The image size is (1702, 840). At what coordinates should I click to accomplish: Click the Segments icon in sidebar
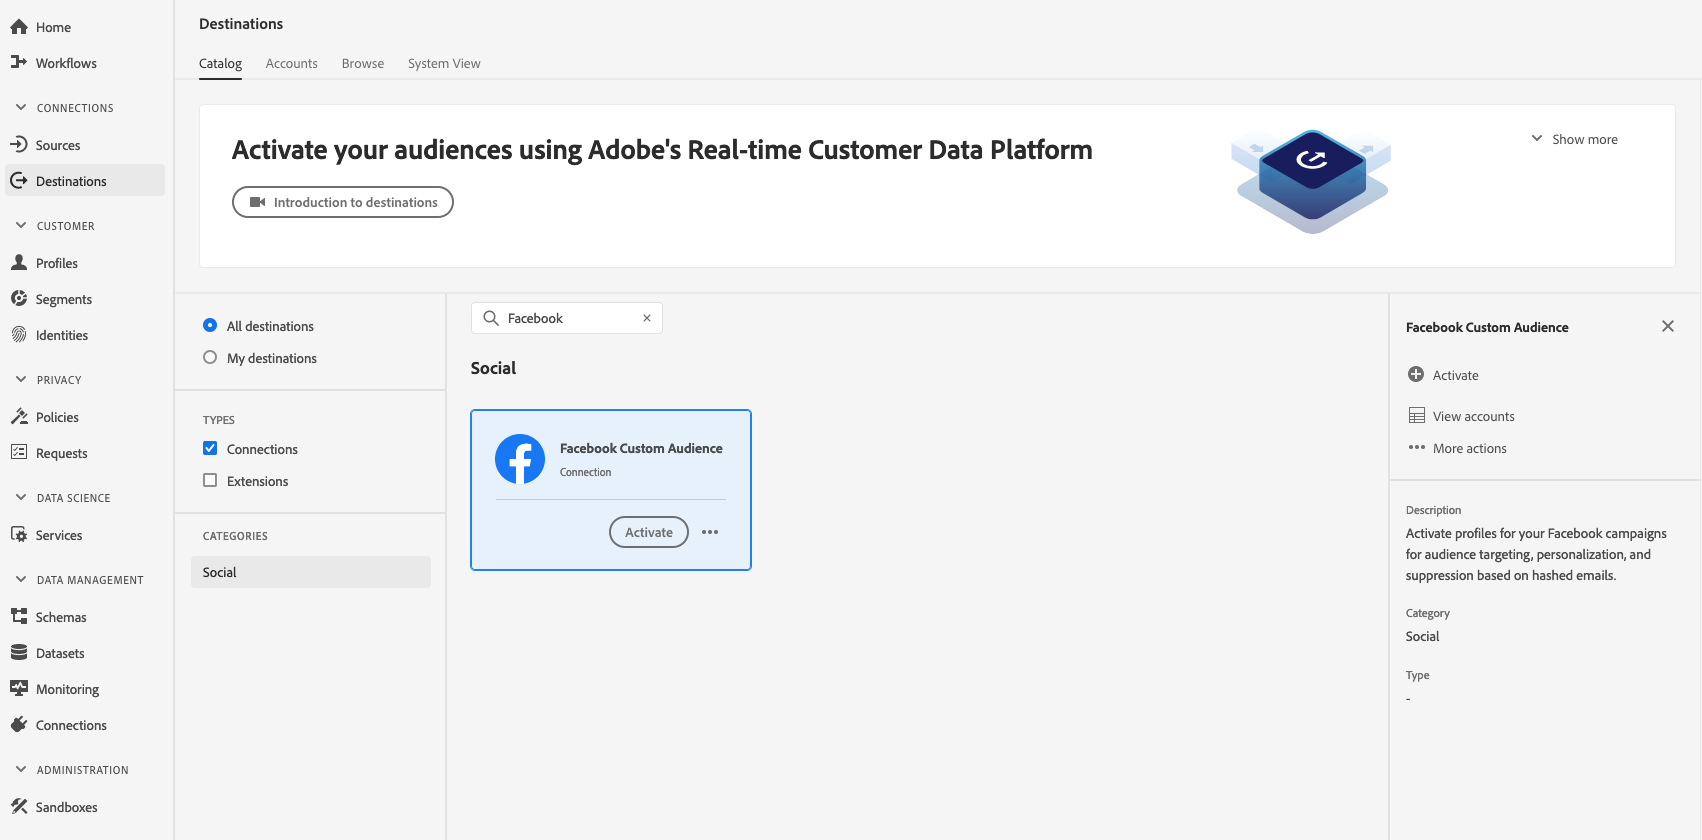(x=18, y=298)
